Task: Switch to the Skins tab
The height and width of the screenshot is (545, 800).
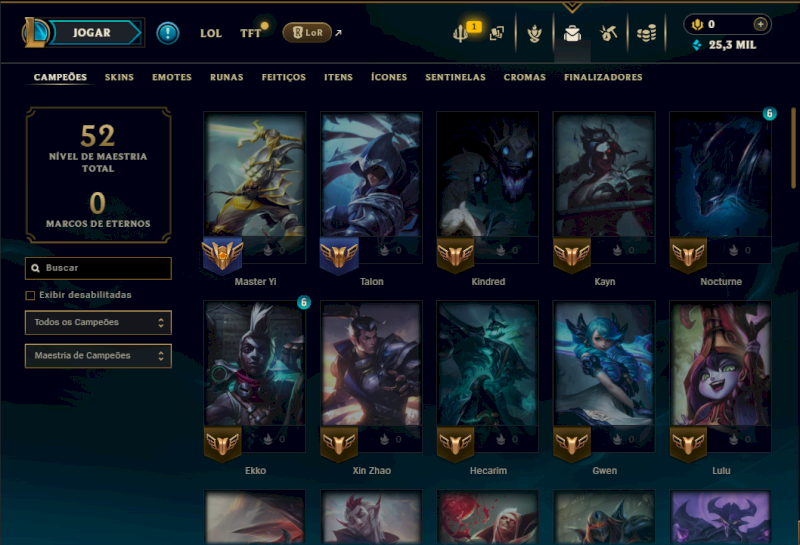Action: click(119, 77)
